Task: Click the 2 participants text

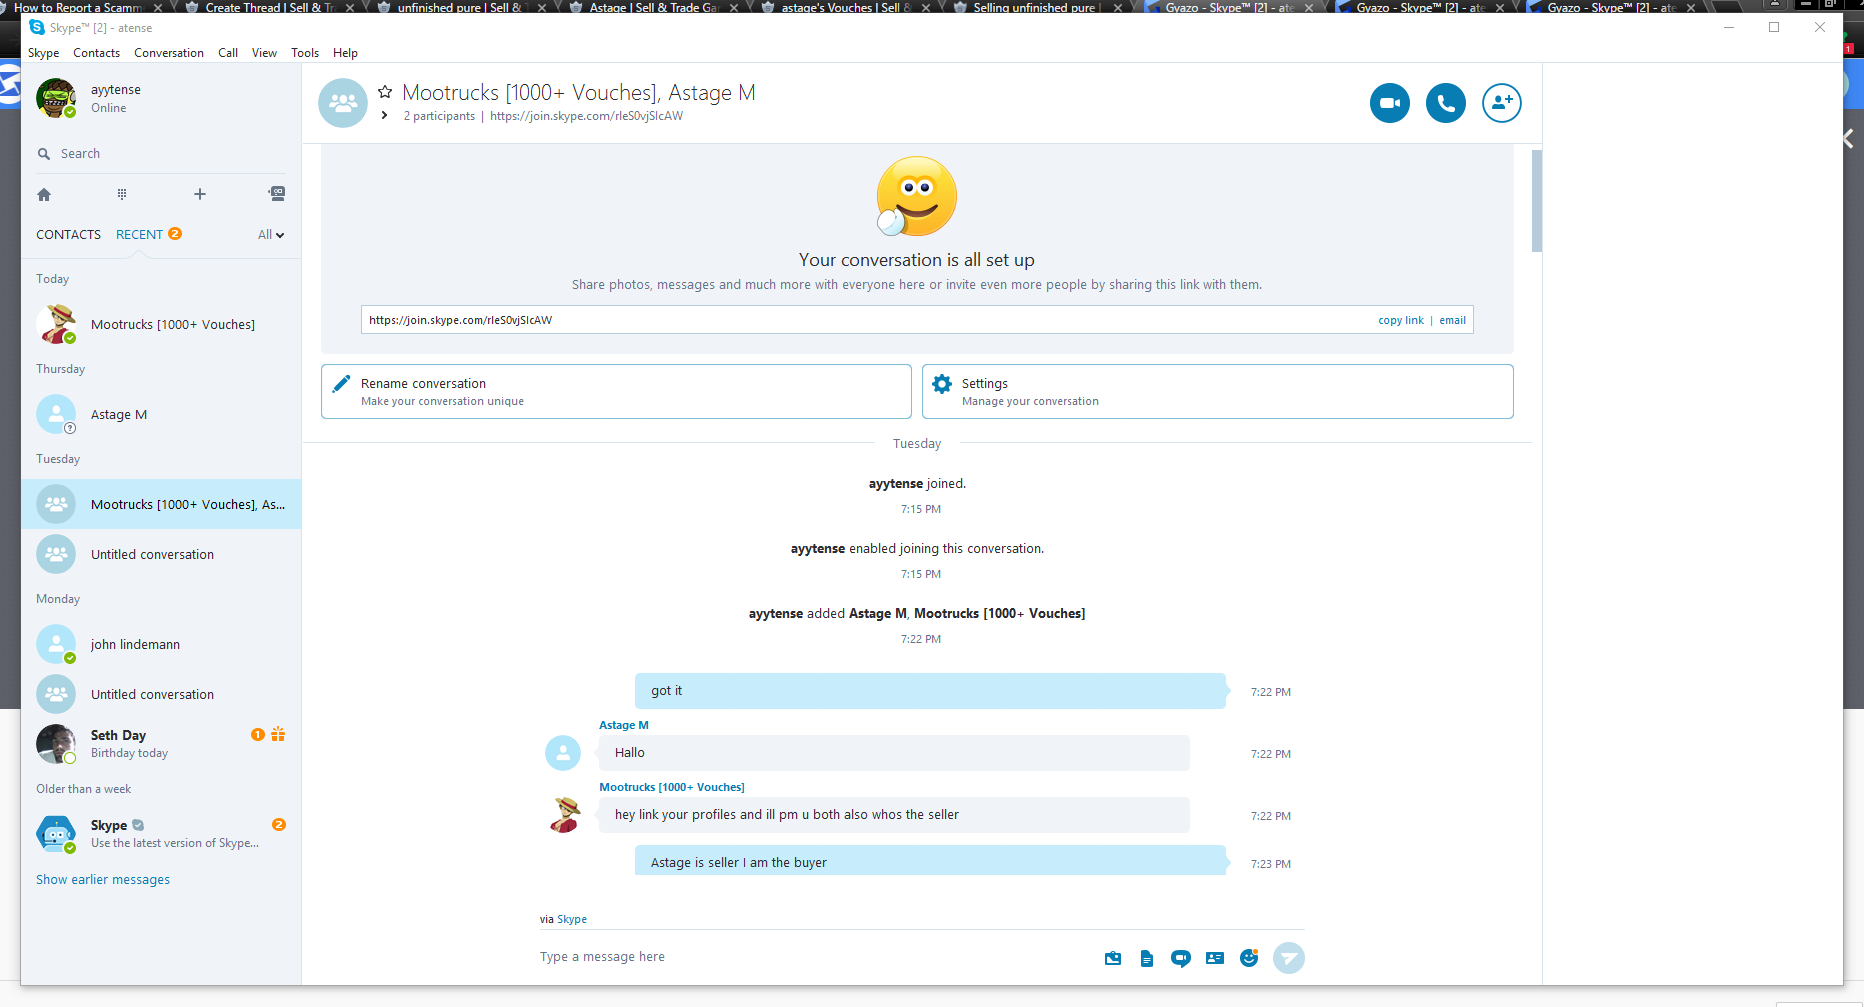Action: (439, 116)
